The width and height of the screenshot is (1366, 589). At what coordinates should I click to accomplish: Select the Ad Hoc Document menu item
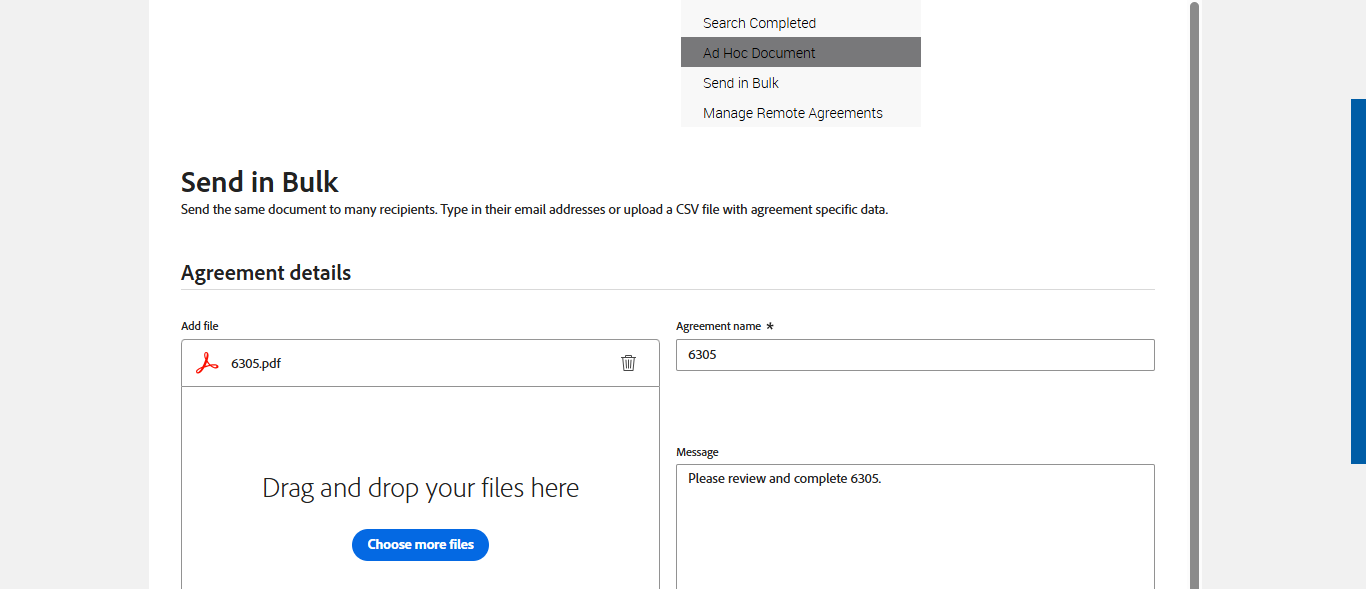click(759, 53)
